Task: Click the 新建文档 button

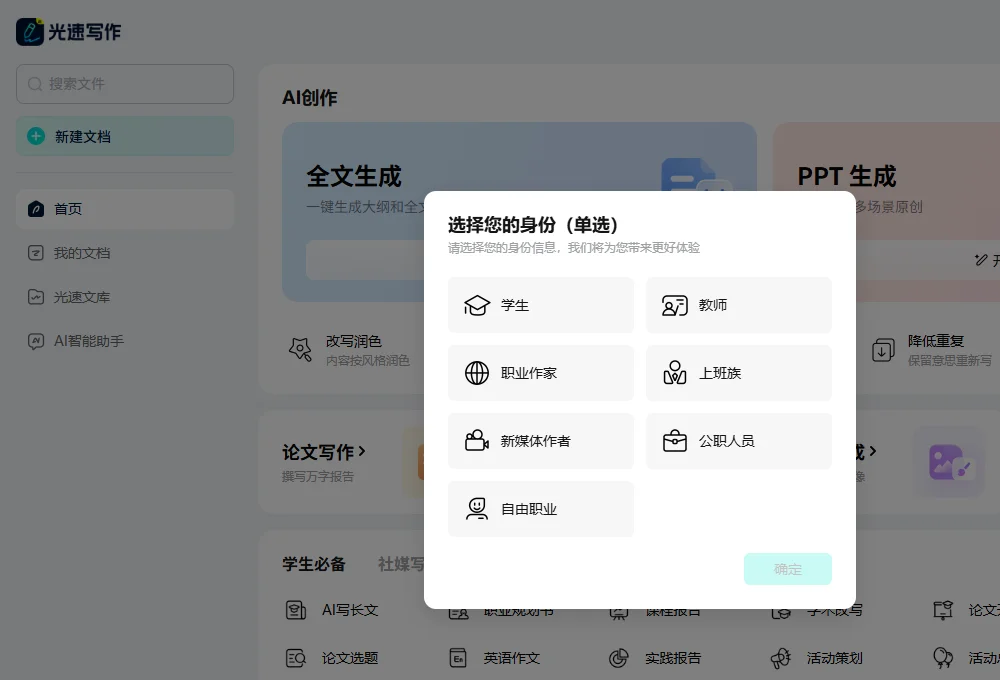Action: [125, 136]
